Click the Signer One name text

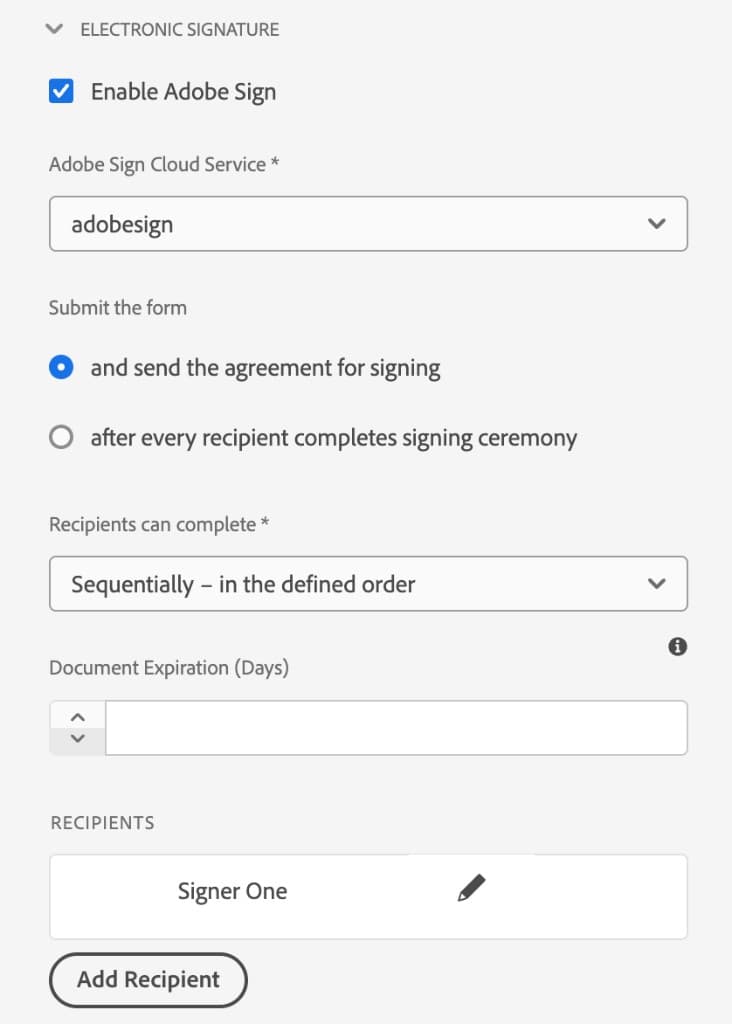pos(232,891)
